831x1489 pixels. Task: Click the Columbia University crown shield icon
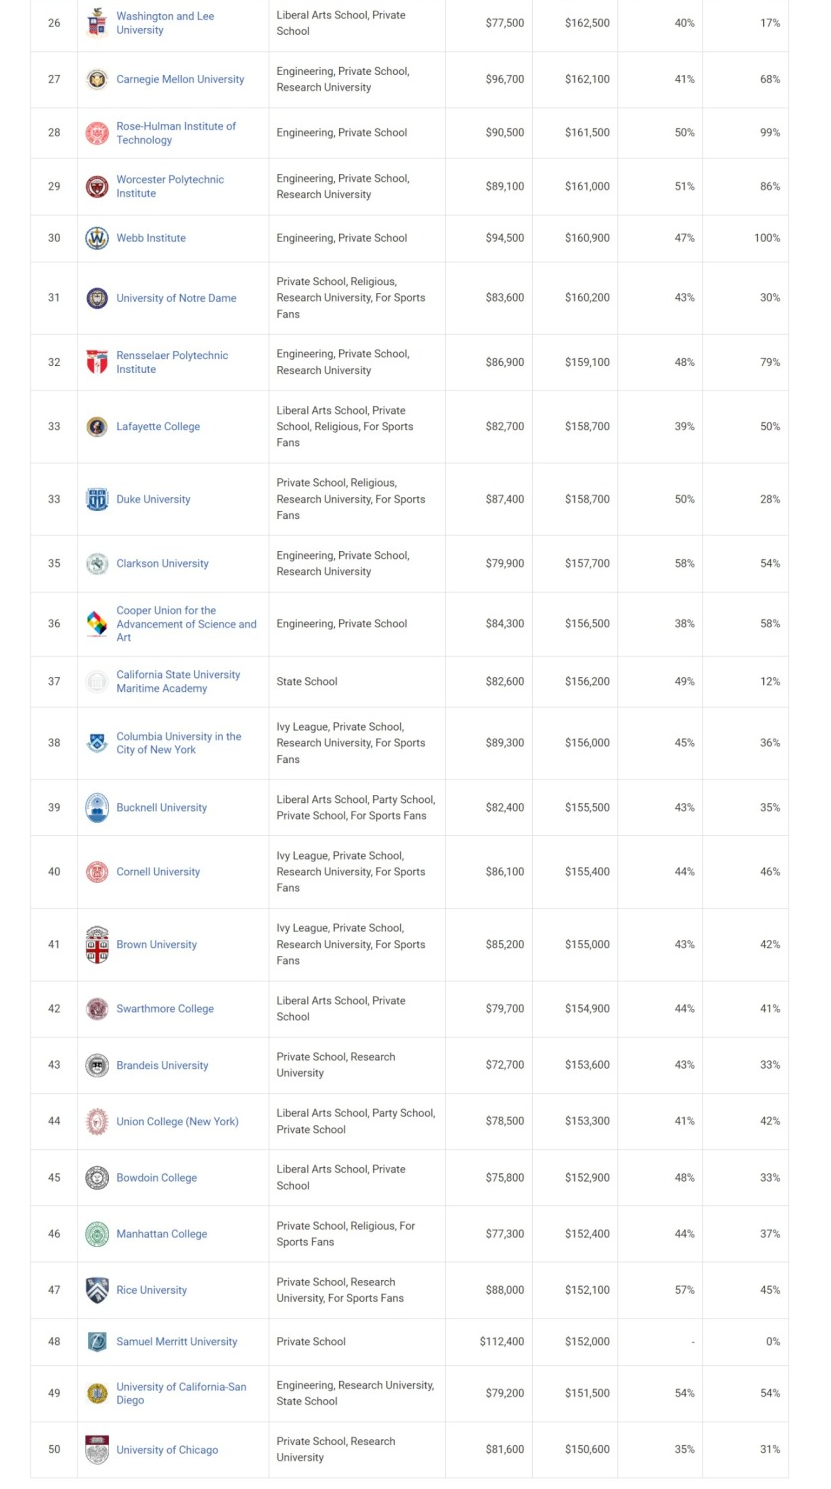[97, 743]
